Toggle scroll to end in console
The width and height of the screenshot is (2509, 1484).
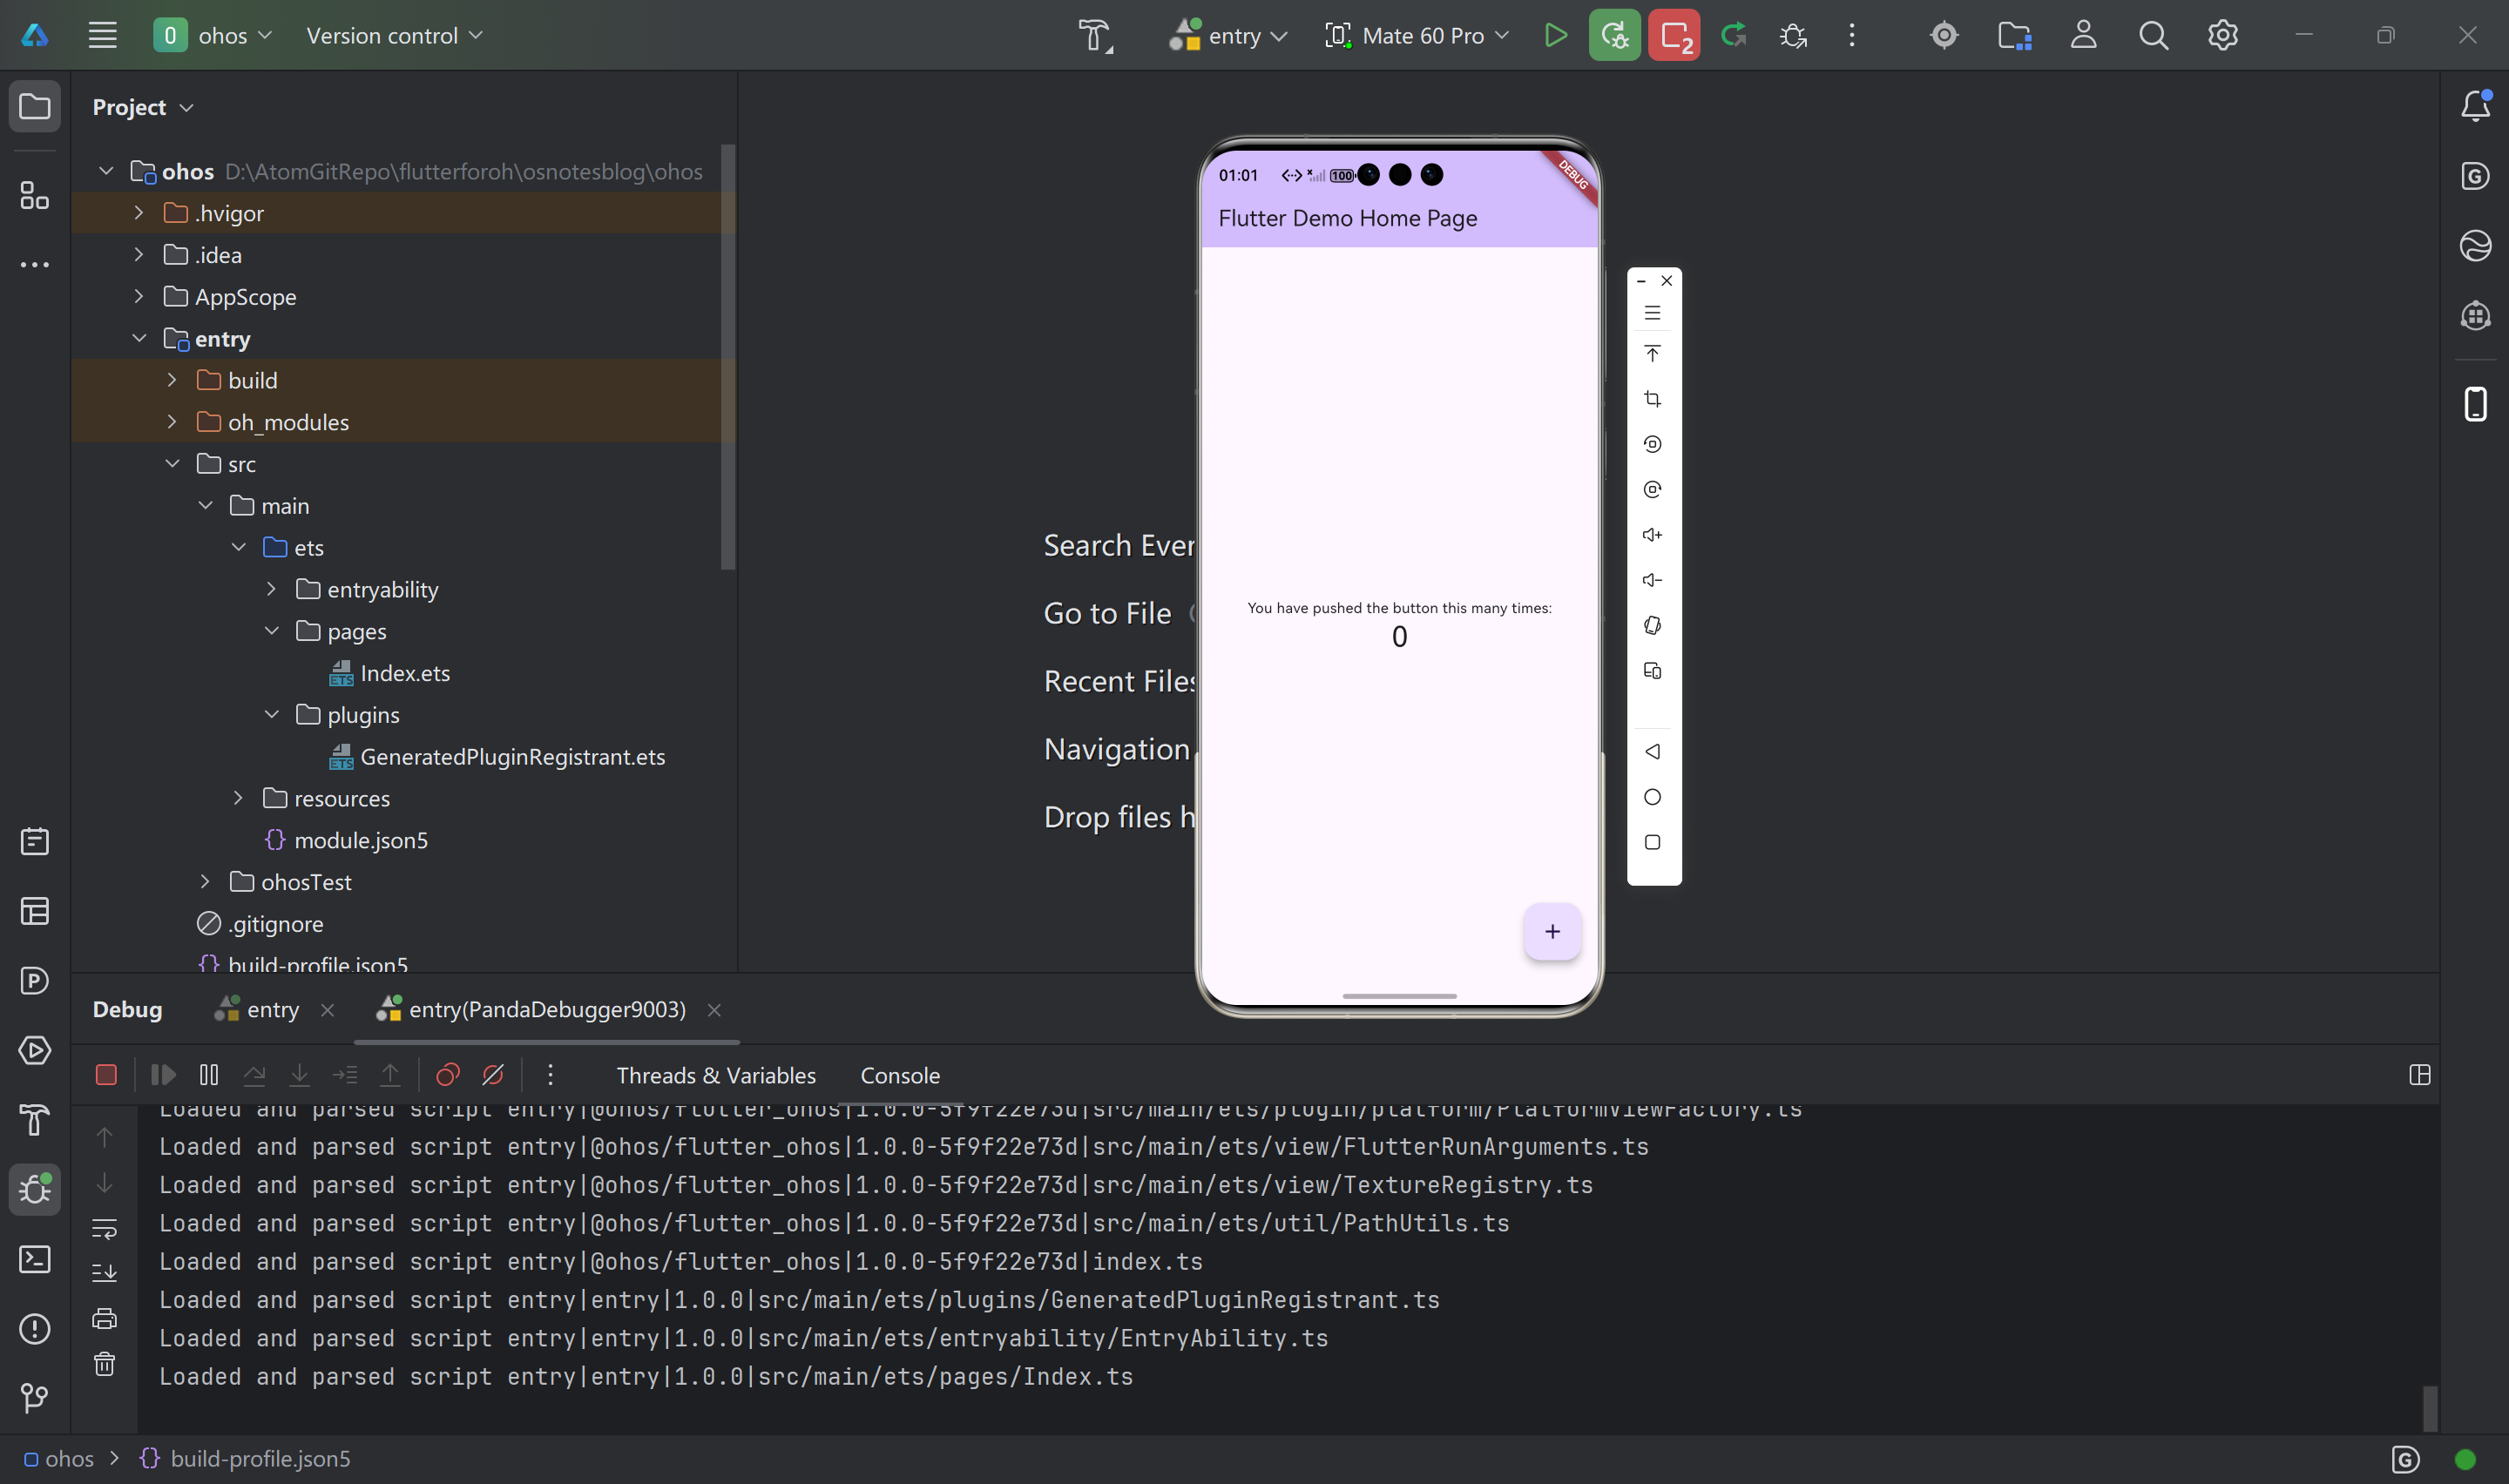coord(104,1273)
